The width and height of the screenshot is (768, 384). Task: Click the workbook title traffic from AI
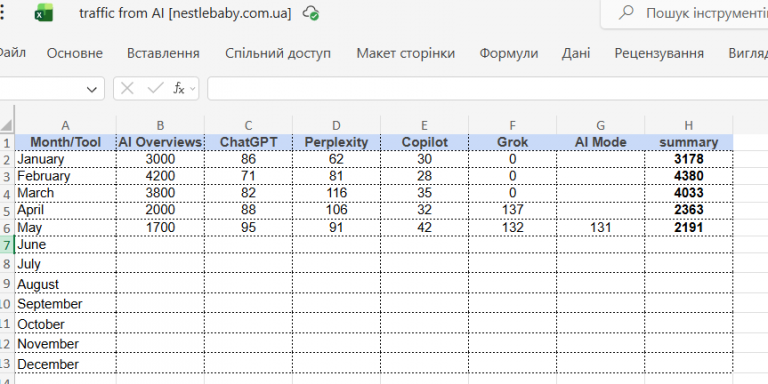(185, 13)
